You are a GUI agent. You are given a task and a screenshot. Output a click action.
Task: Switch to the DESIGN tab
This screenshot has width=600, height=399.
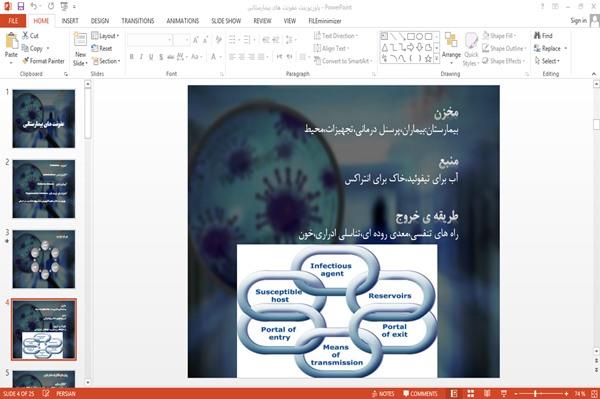click(x=100, y=21)
